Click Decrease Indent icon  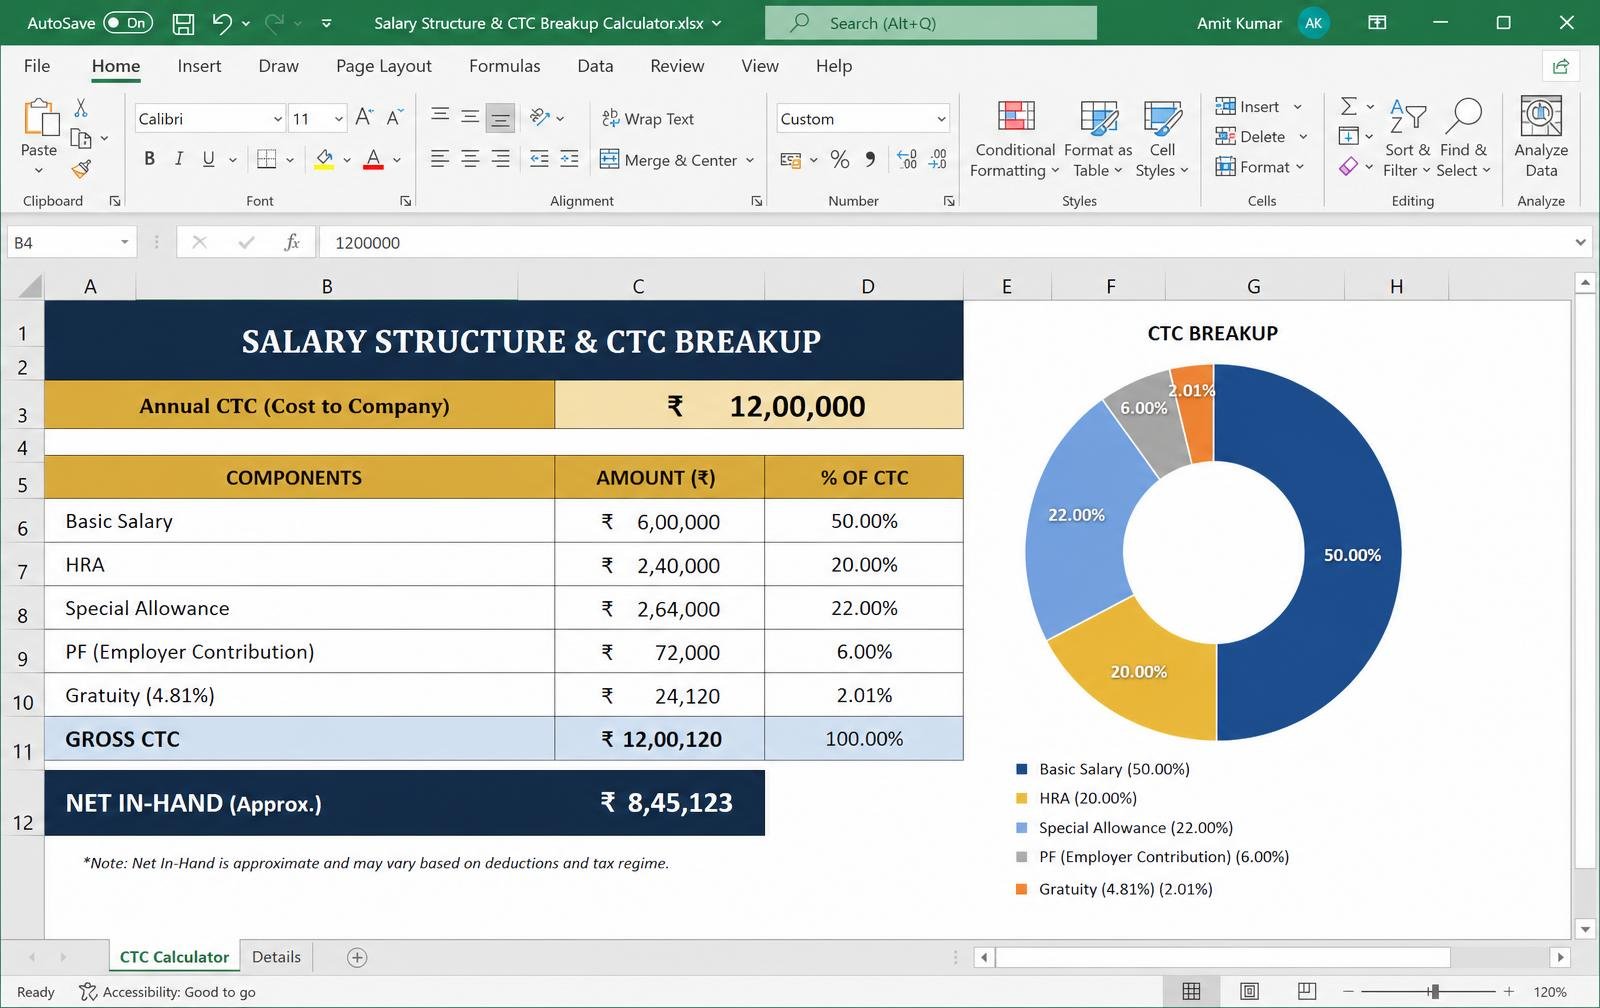[539, 159]
